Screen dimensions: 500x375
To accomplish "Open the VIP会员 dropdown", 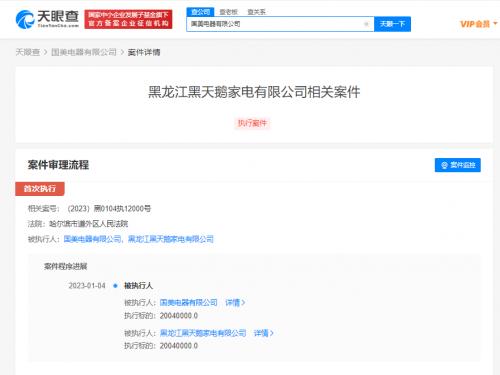I will tap(479, 24).
